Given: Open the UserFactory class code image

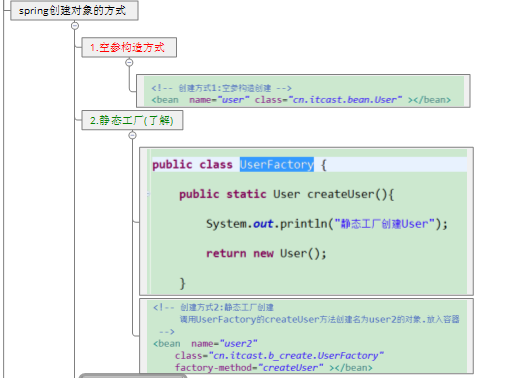Looking at the screenshot, I should 306,221.
